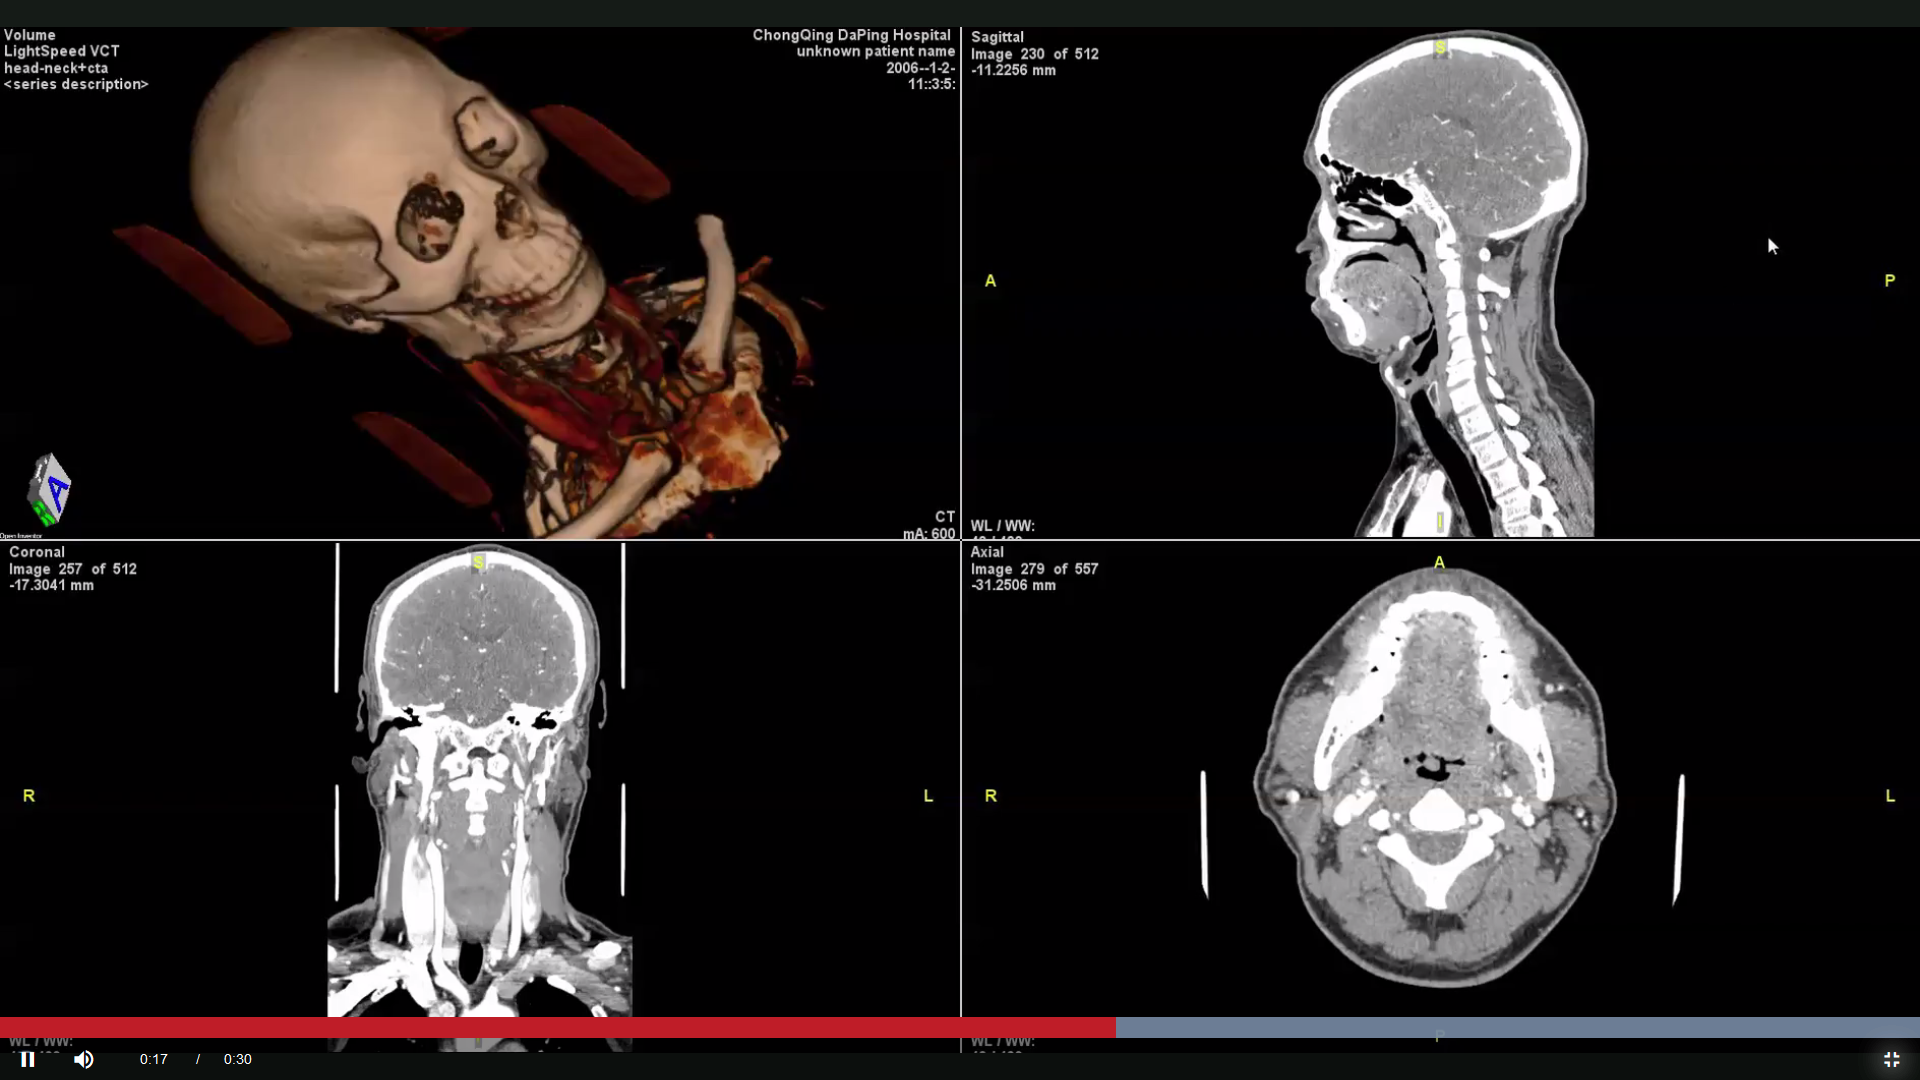1920x1080 pixels.
Task: Click the 'R' marker in axial view
Action: [991, 796]
